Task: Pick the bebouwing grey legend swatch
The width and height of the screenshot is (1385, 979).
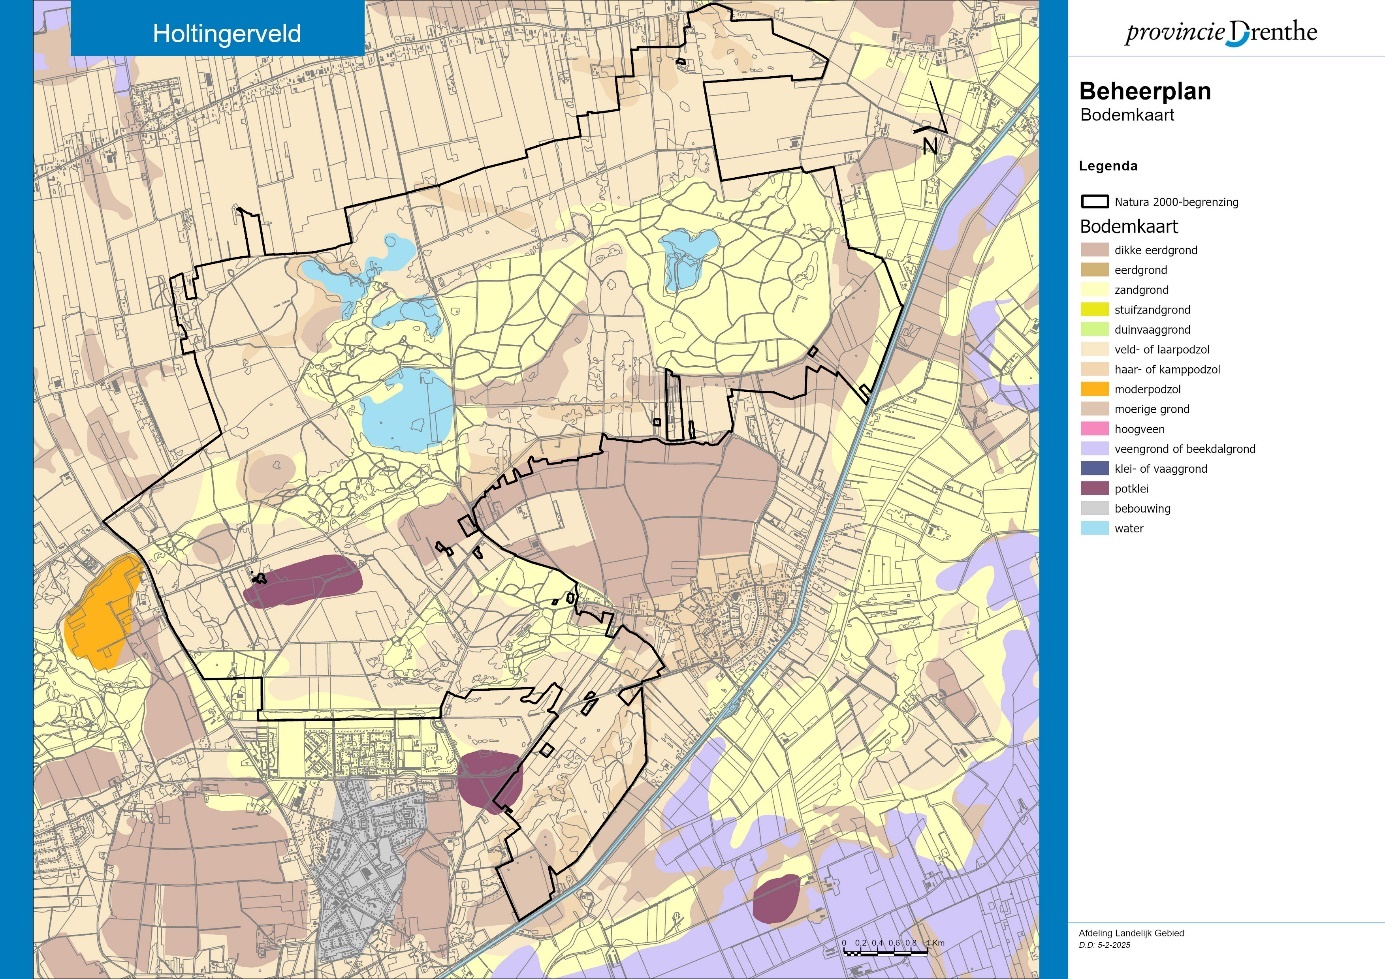Action: click(1094, 509)
